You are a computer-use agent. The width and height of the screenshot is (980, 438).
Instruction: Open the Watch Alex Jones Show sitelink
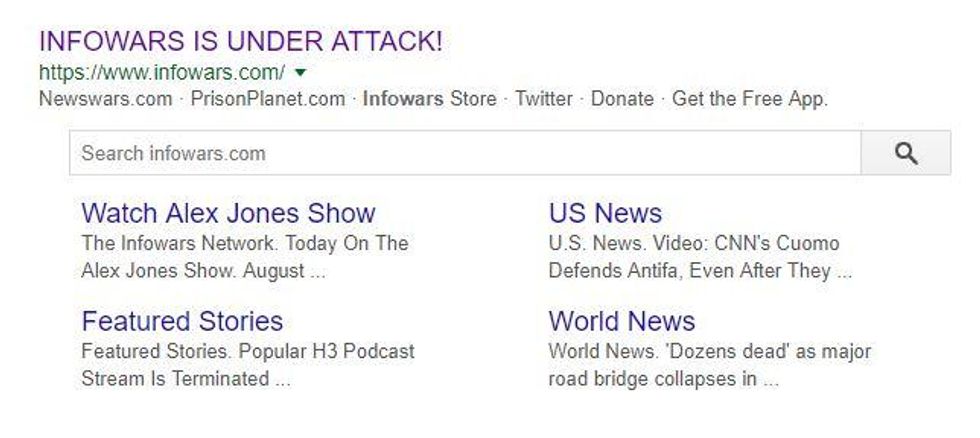coord(228,213)
